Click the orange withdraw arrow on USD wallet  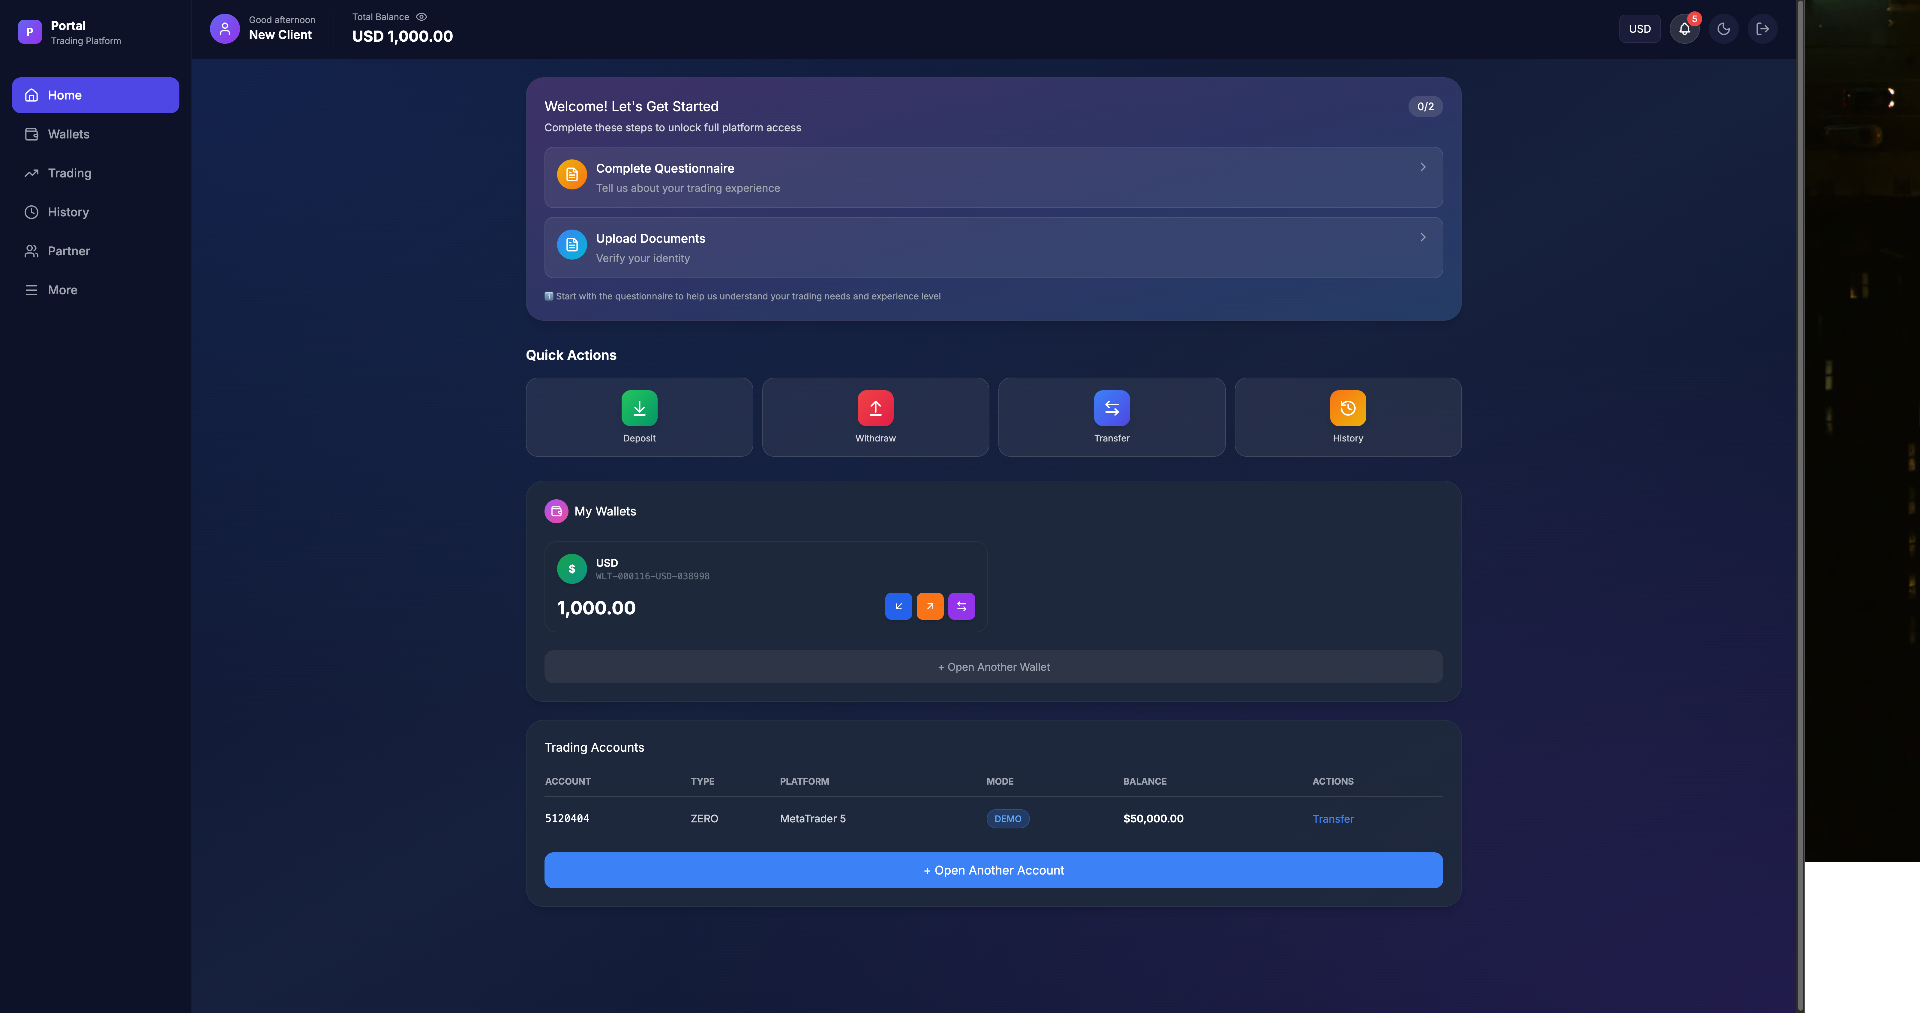tap(930, 606)
